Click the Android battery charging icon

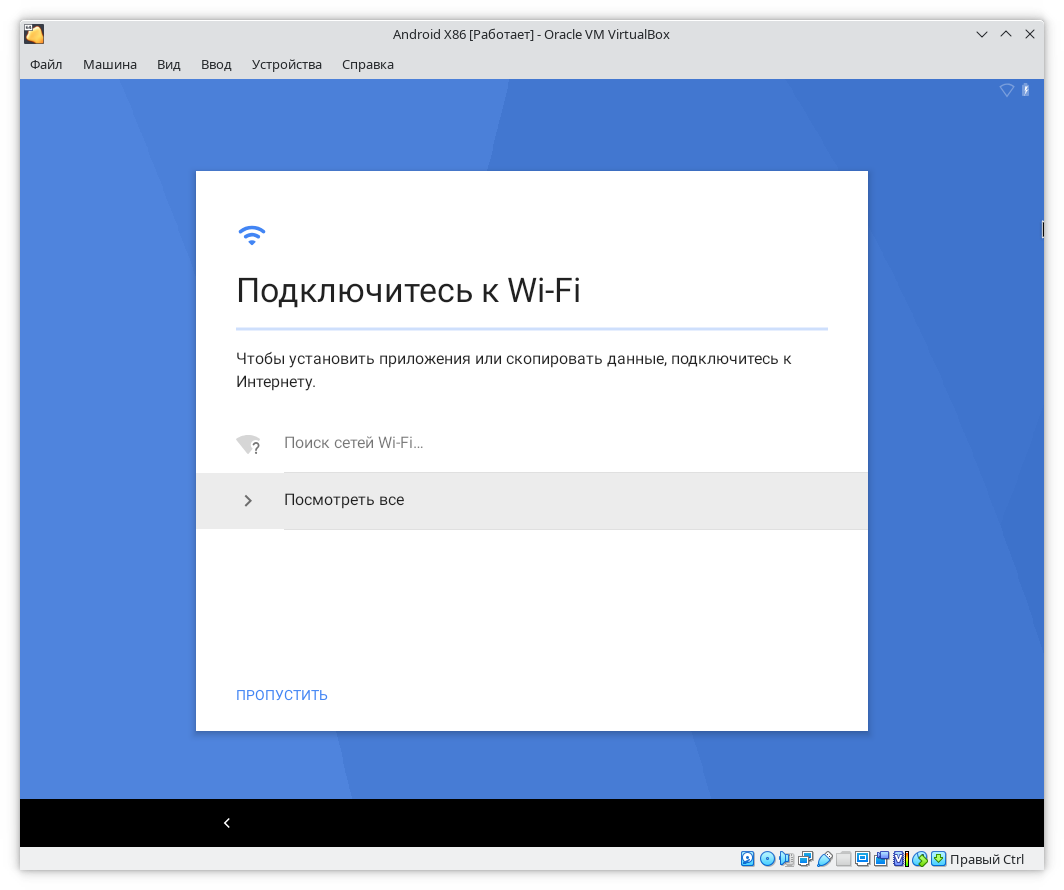[x=1026, y=90]
